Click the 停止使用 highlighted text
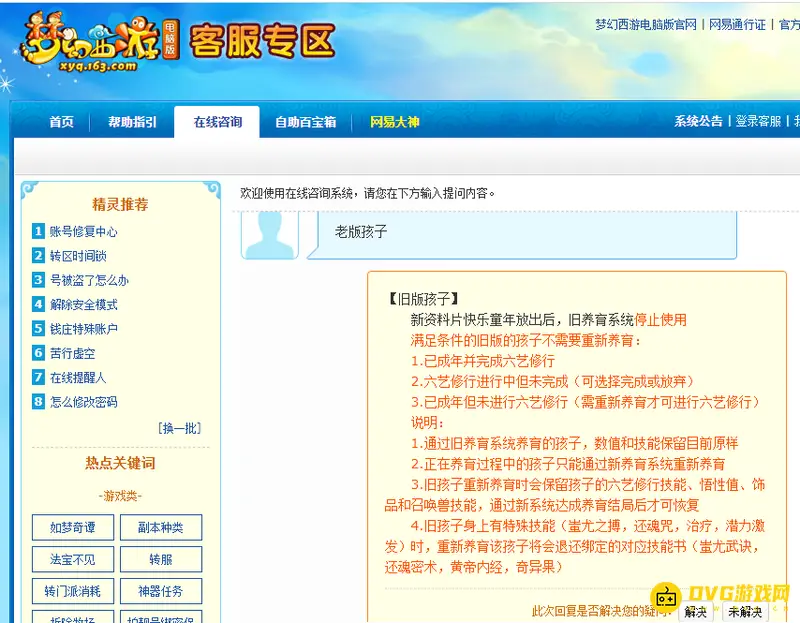Image resolution: width=800 pixels, height=623 pixels. click(x=661, y=319)
